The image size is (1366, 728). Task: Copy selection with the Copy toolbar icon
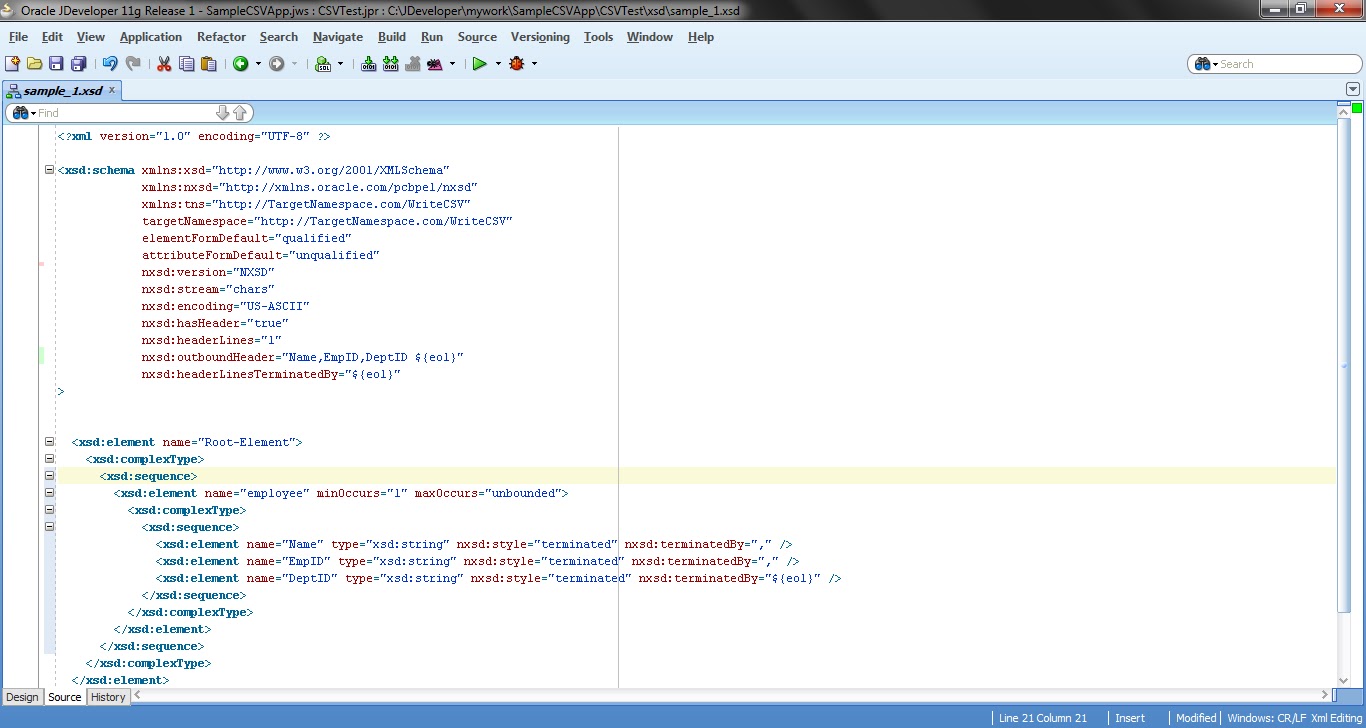point(186,63)
